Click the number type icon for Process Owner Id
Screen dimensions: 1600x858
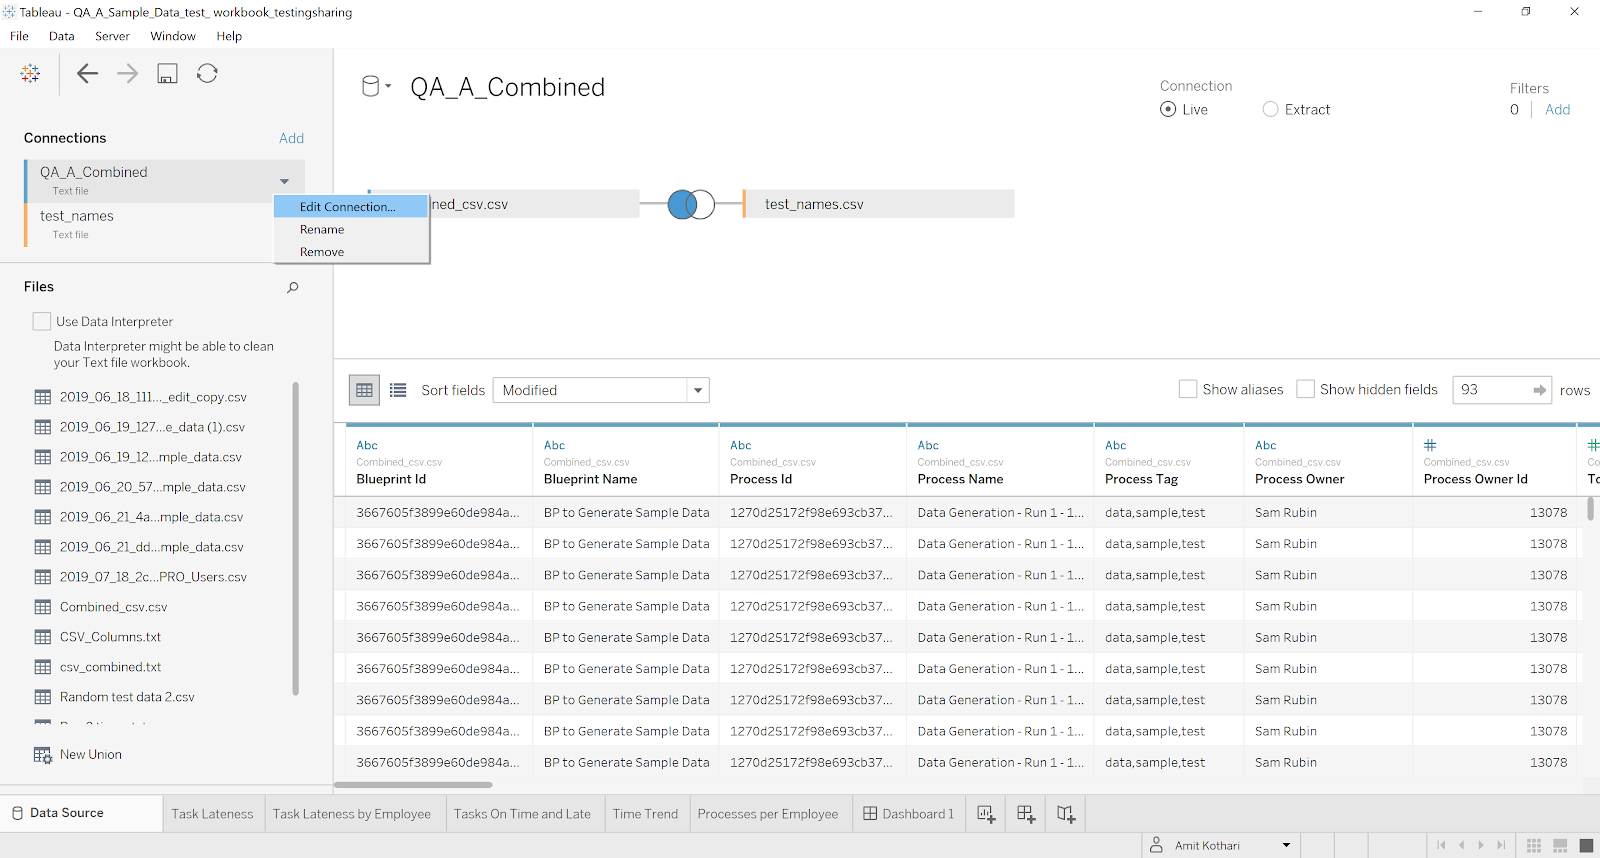pos(1430,445)
